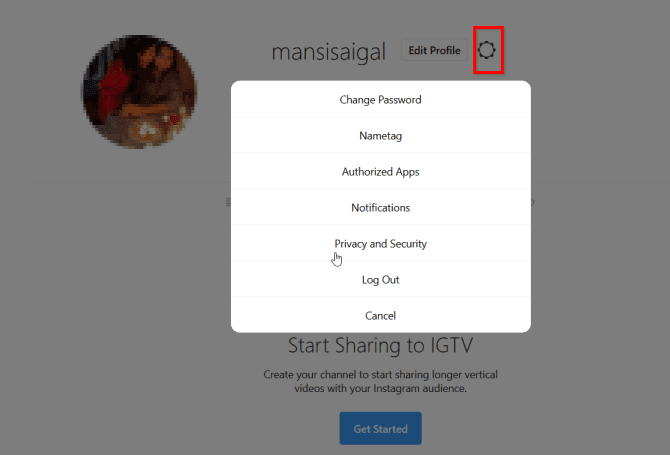This screenshot has height=455, width=670.
Task: Click the Edit Profile button
Action: 434,50
